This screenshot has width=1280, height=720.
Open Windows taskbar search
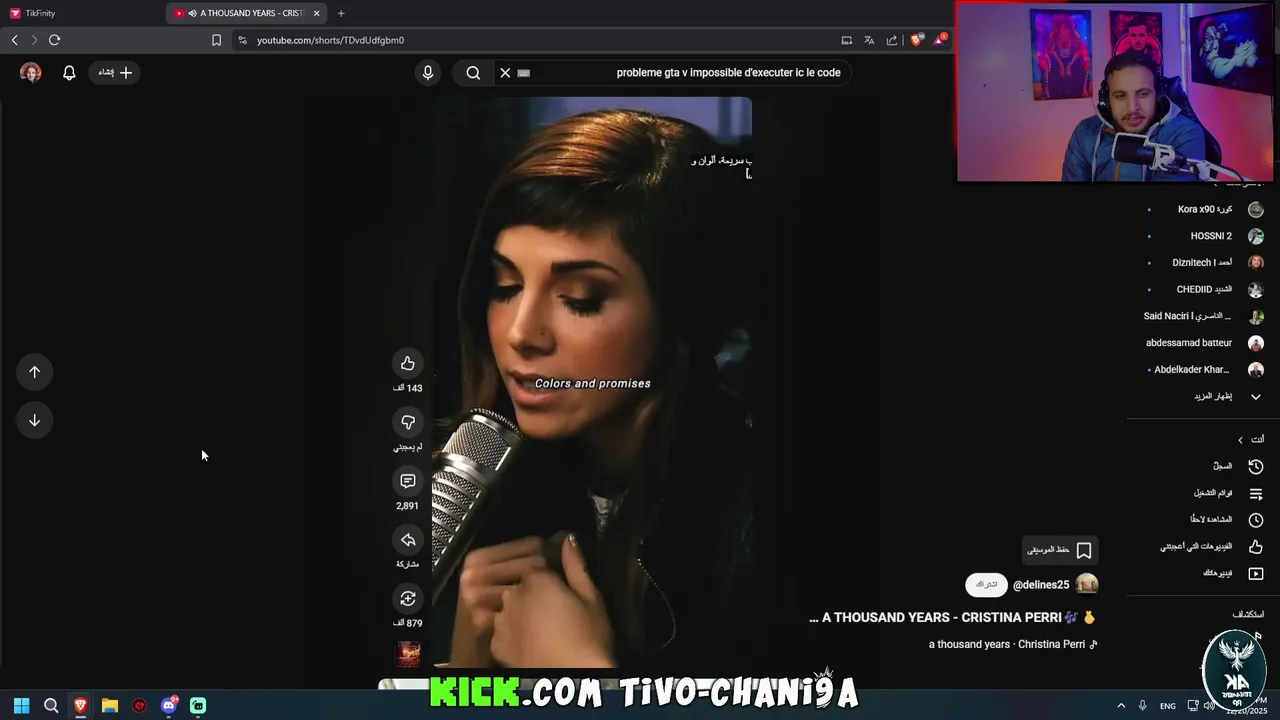51,706
